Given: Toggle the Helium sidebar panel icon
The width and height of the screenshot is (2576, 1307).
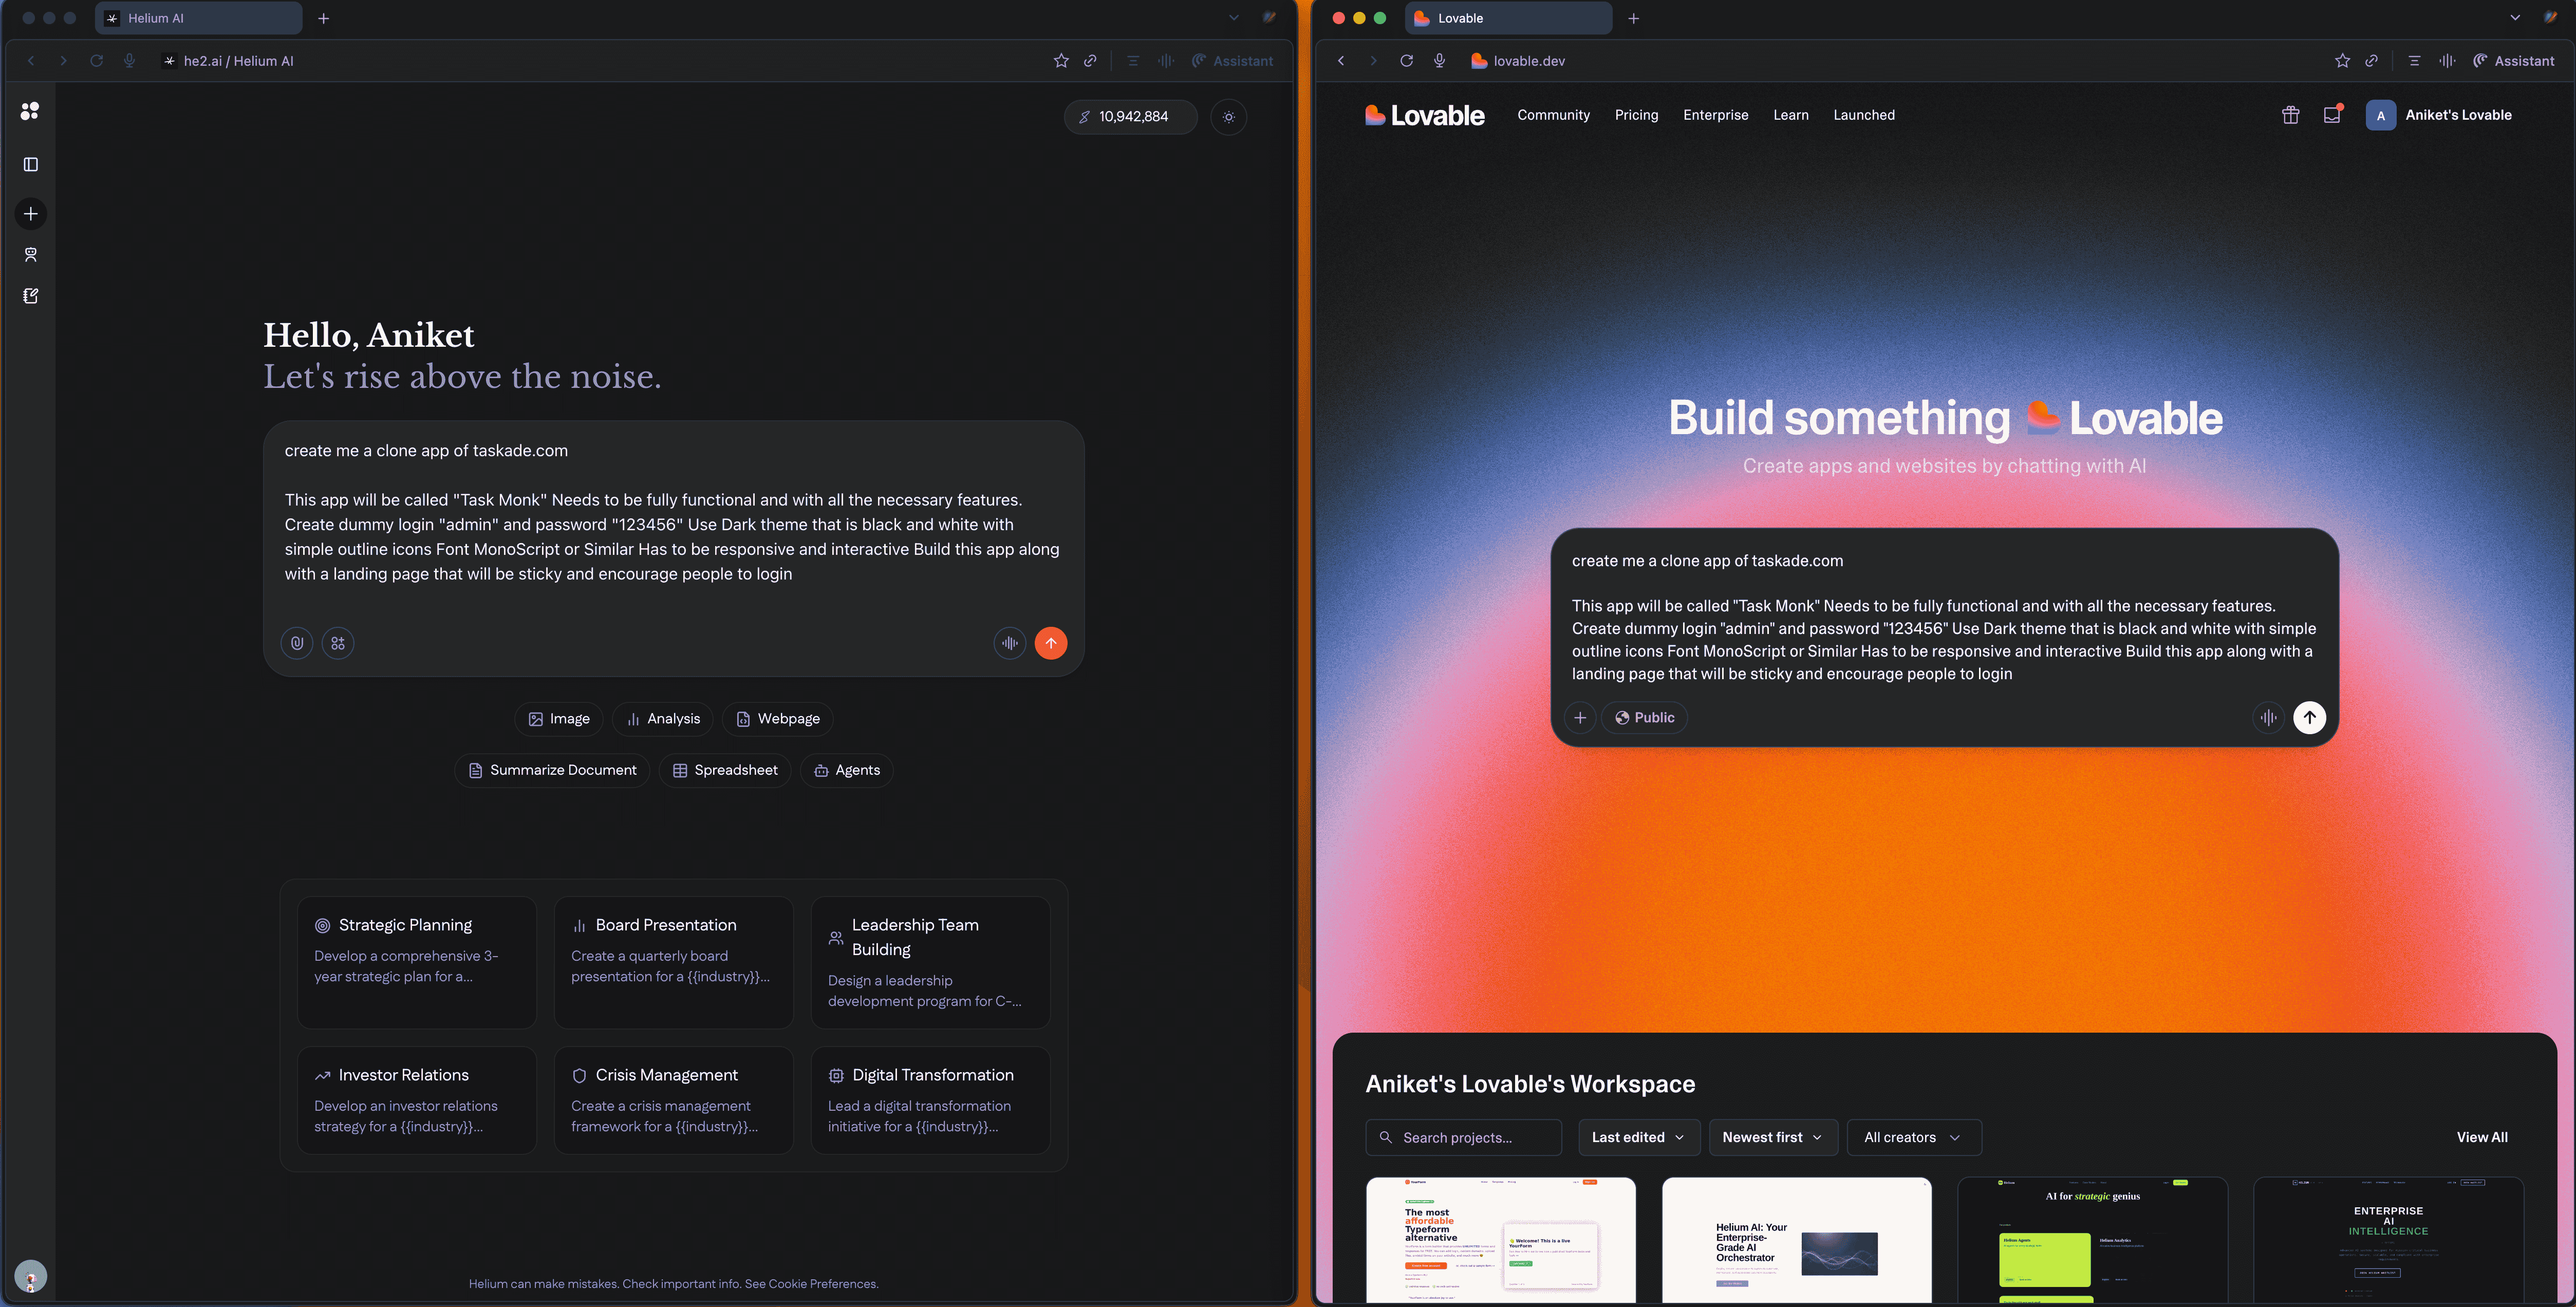Looking at the screenshot, I should point(31,164).
